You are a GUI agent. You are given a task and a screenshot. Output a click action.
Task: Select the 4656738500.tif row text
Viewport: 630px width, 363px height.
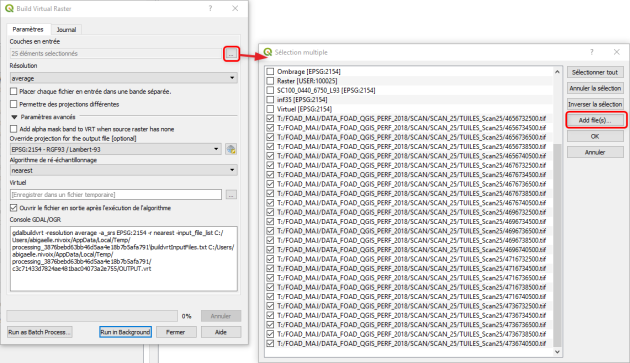point(411,146)
